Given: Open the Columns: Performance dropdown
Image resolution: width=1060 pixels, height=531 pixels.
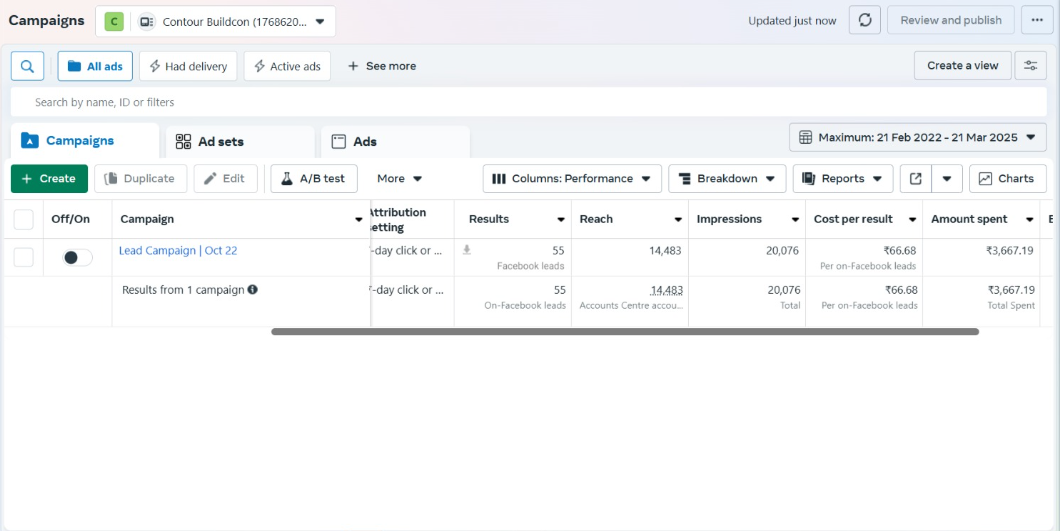Looking at the screenshot, I should [571, 179].
